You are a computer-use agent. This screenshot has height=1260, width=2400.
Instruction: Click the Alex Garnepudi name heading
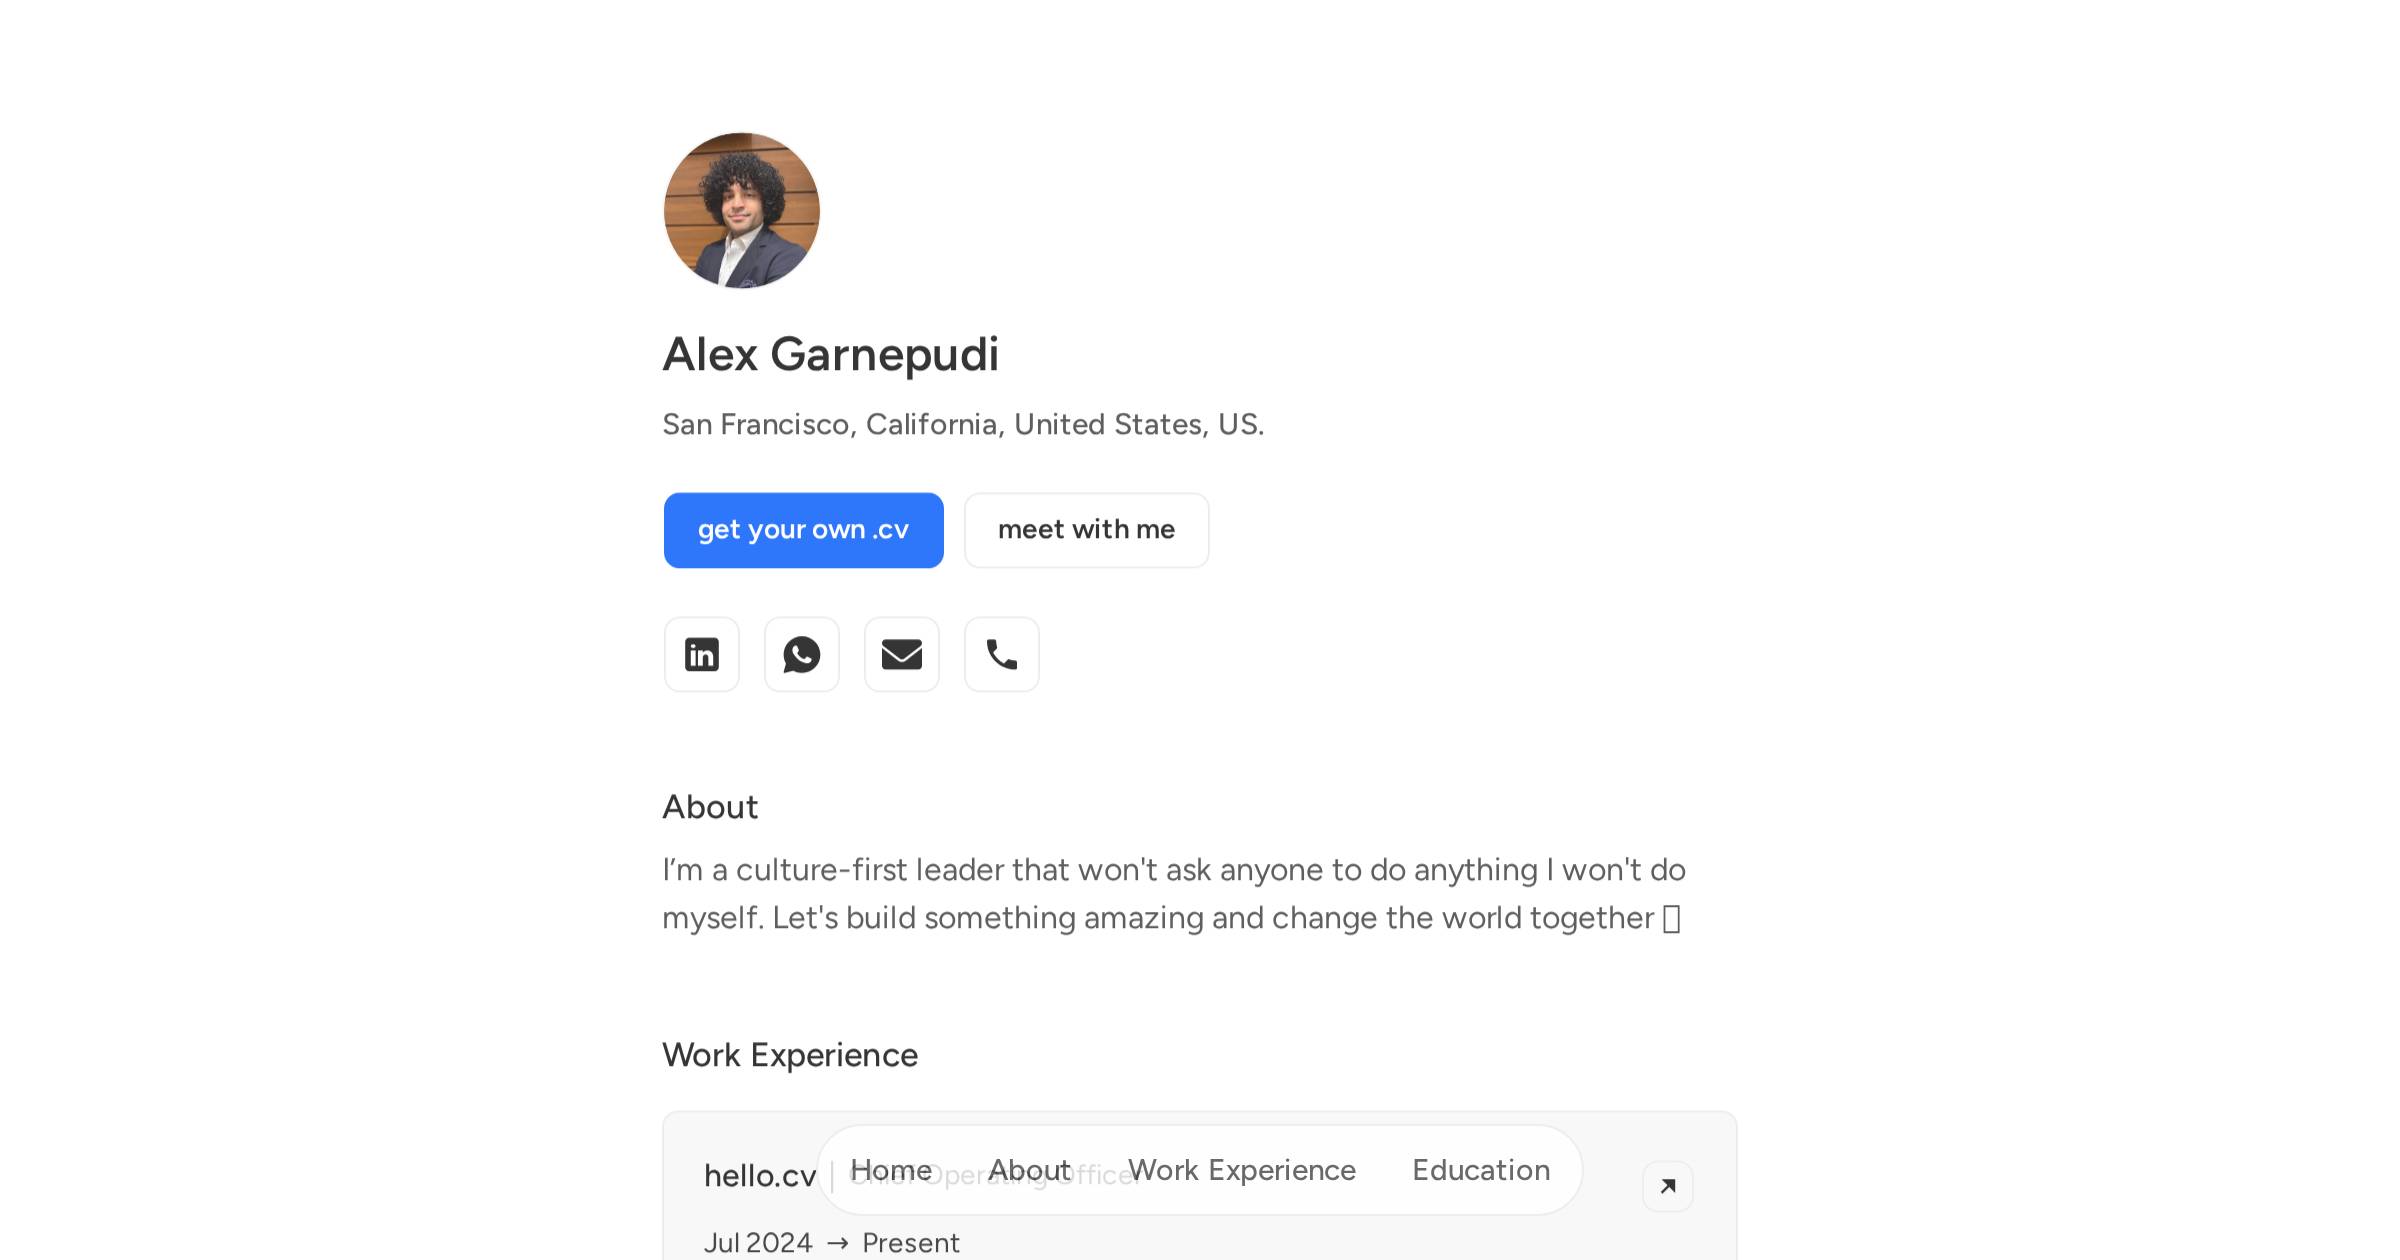point(831,355)
